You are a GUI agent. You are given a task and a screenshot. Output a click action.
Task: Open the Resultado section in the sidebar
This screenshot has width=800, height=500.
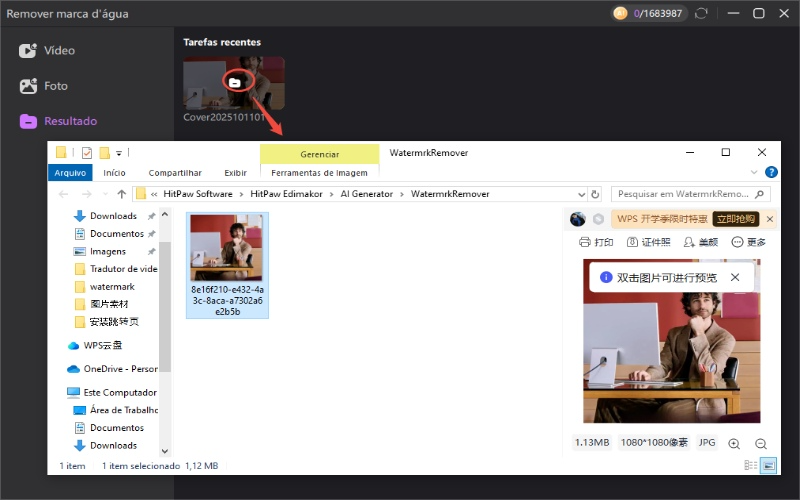[x=70, y=121]
